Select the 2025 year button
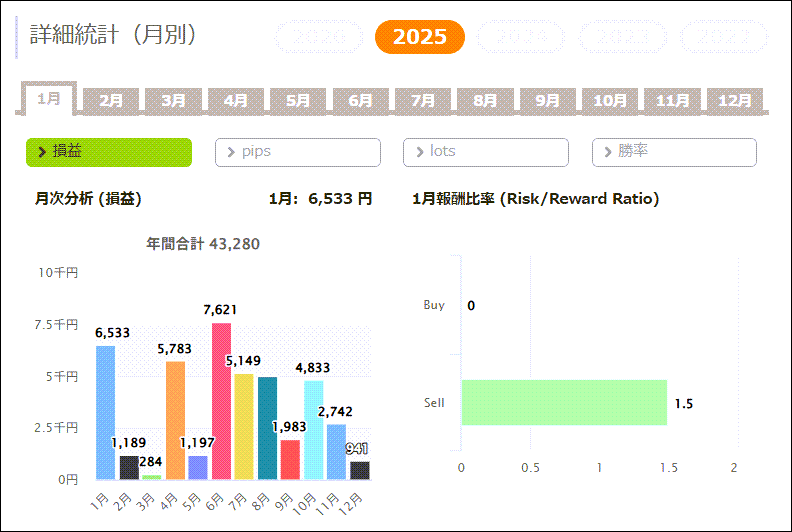This screenshot has width=792, height=532. 419,37
